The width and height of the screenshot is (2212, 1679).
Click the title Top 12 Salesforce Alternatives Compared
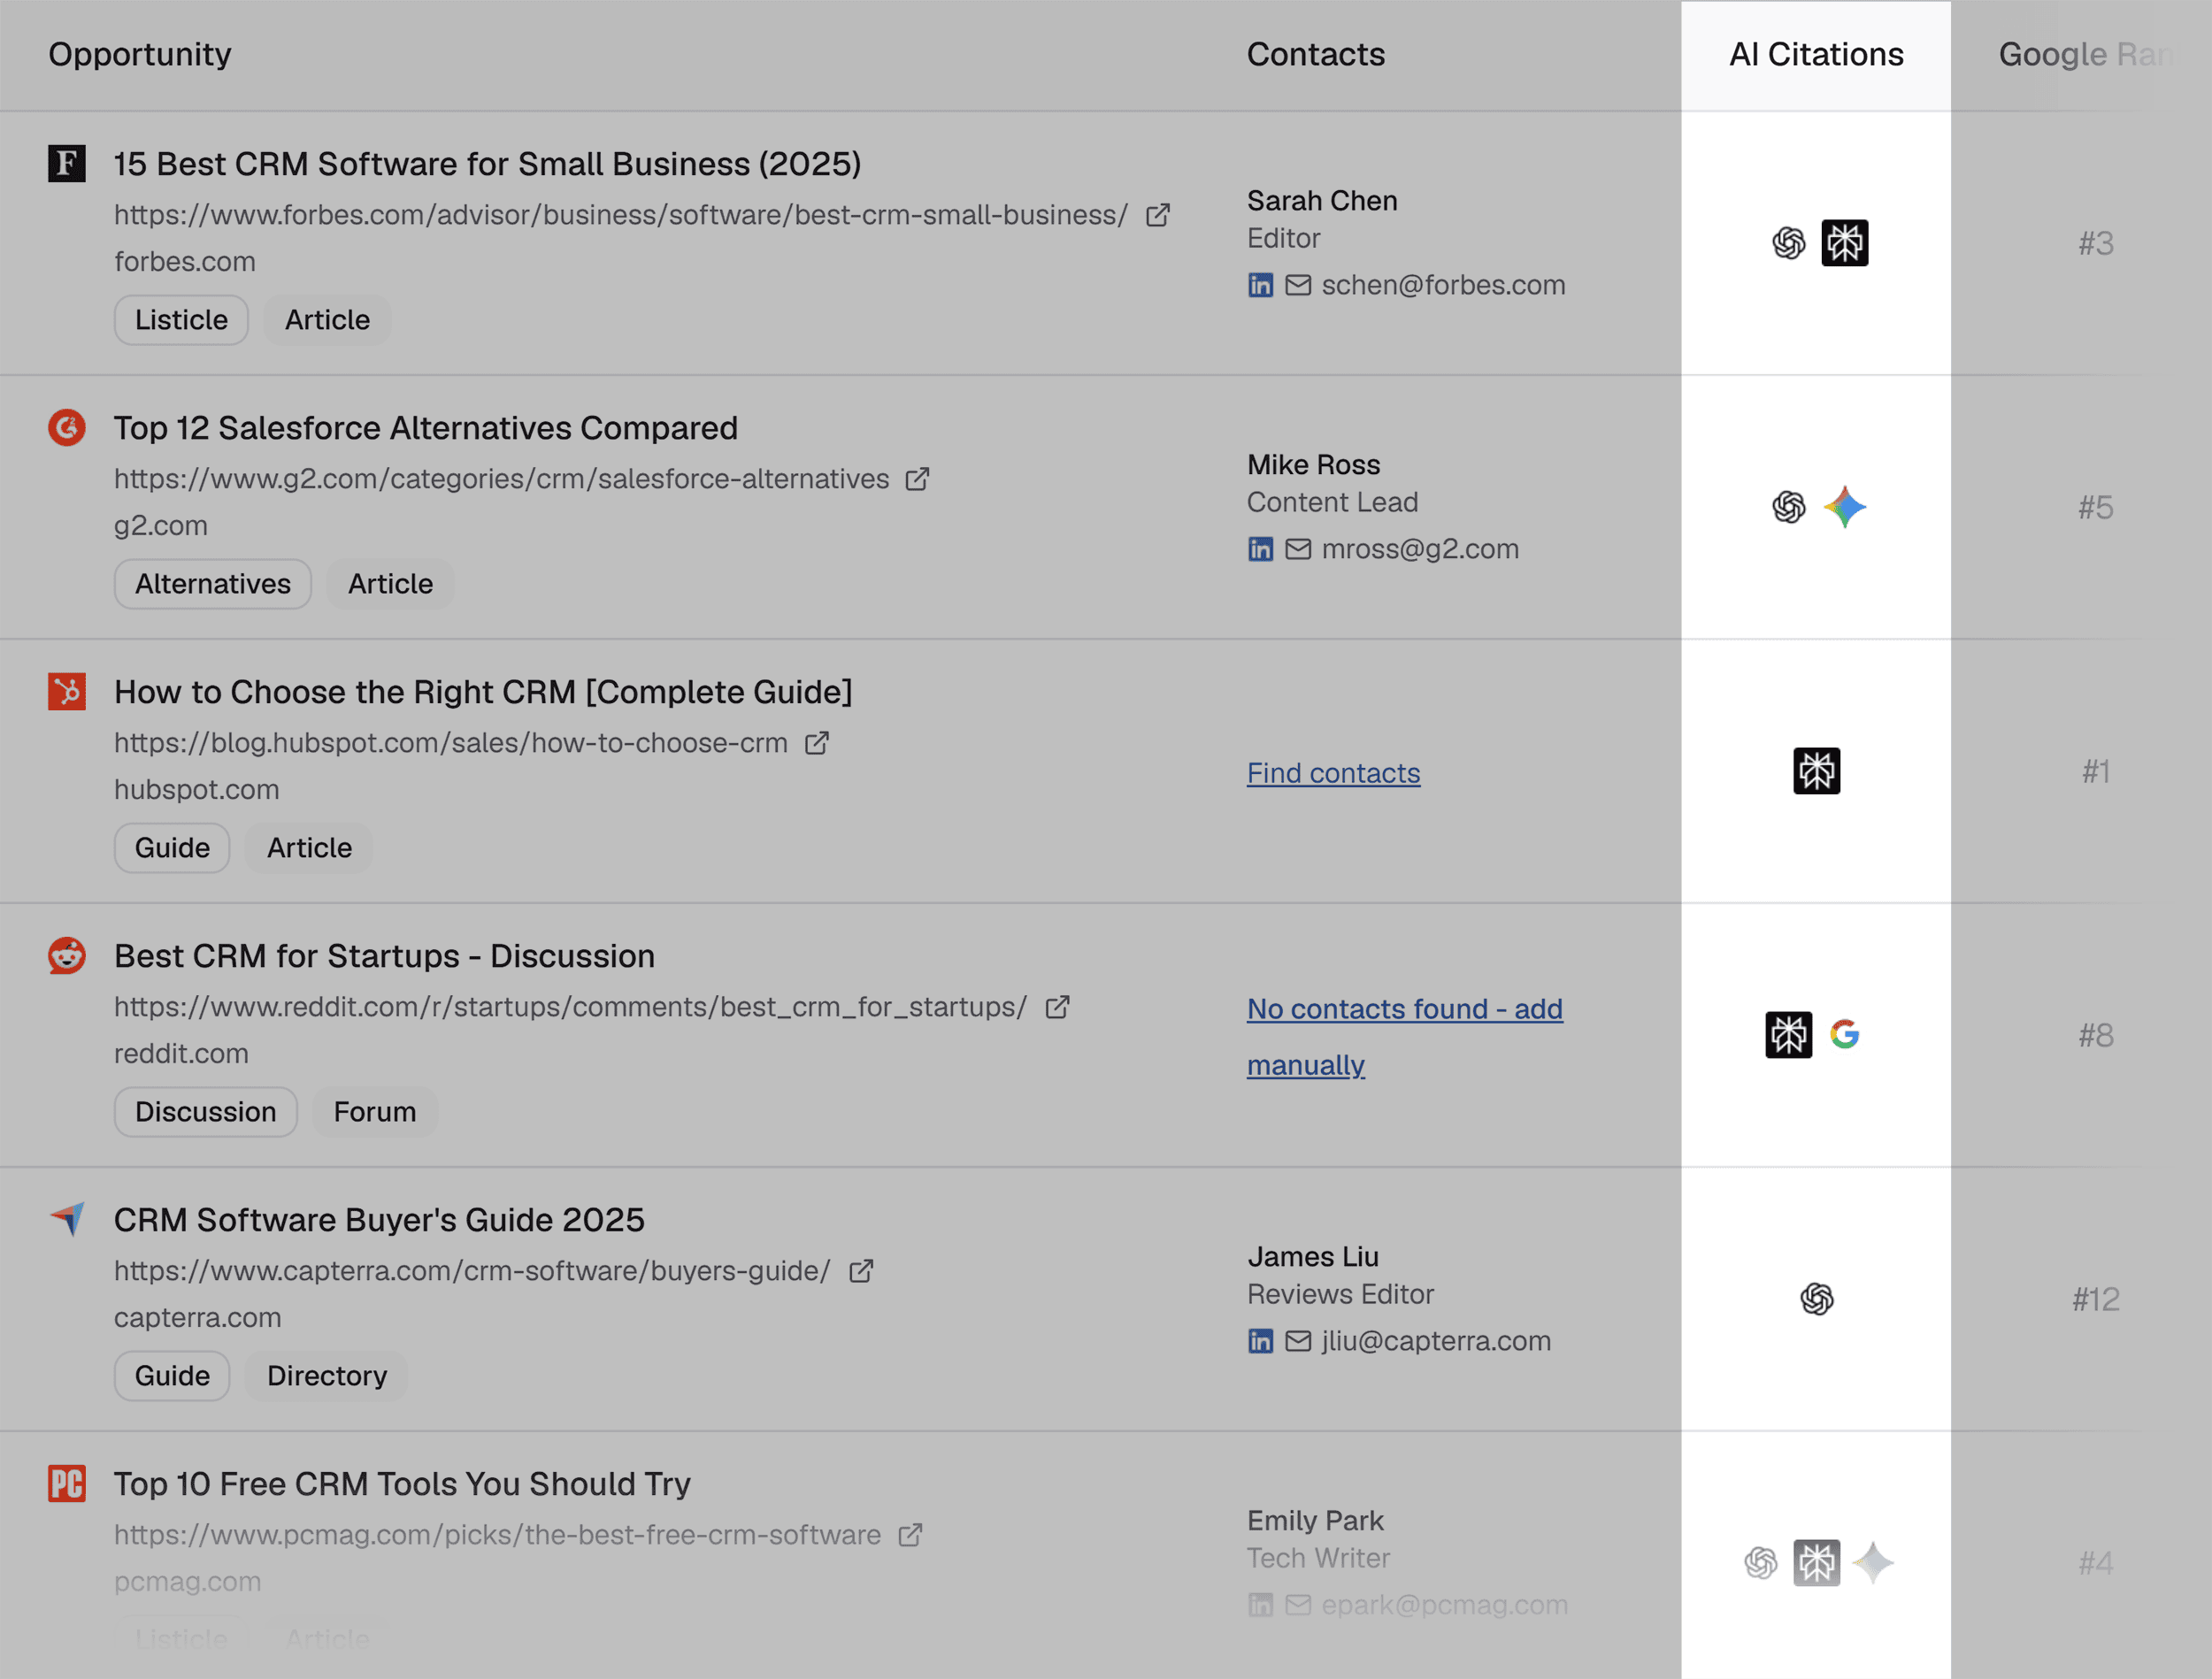426,428
